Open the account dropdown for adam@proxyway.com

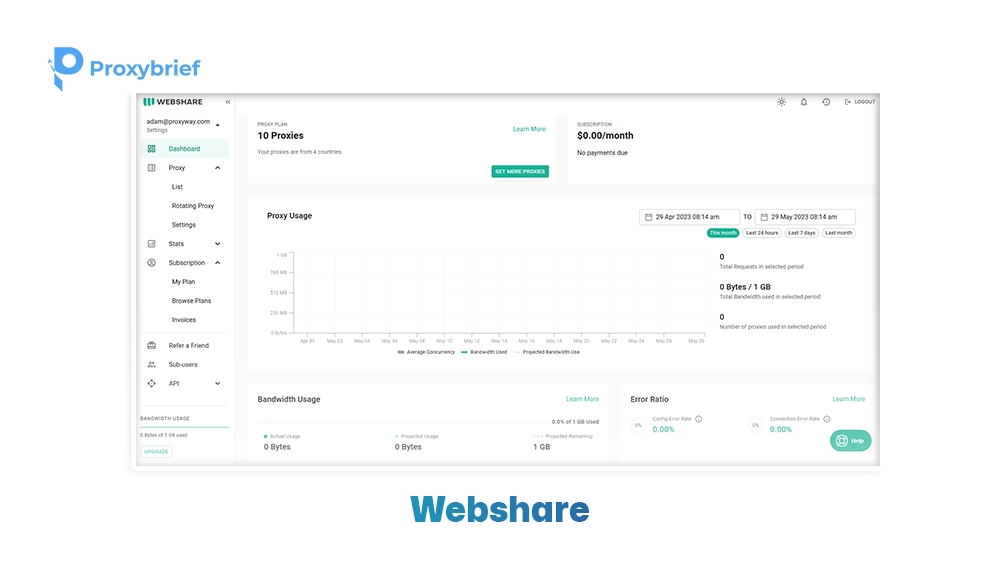pyautogui.click(x=217, y=125)
